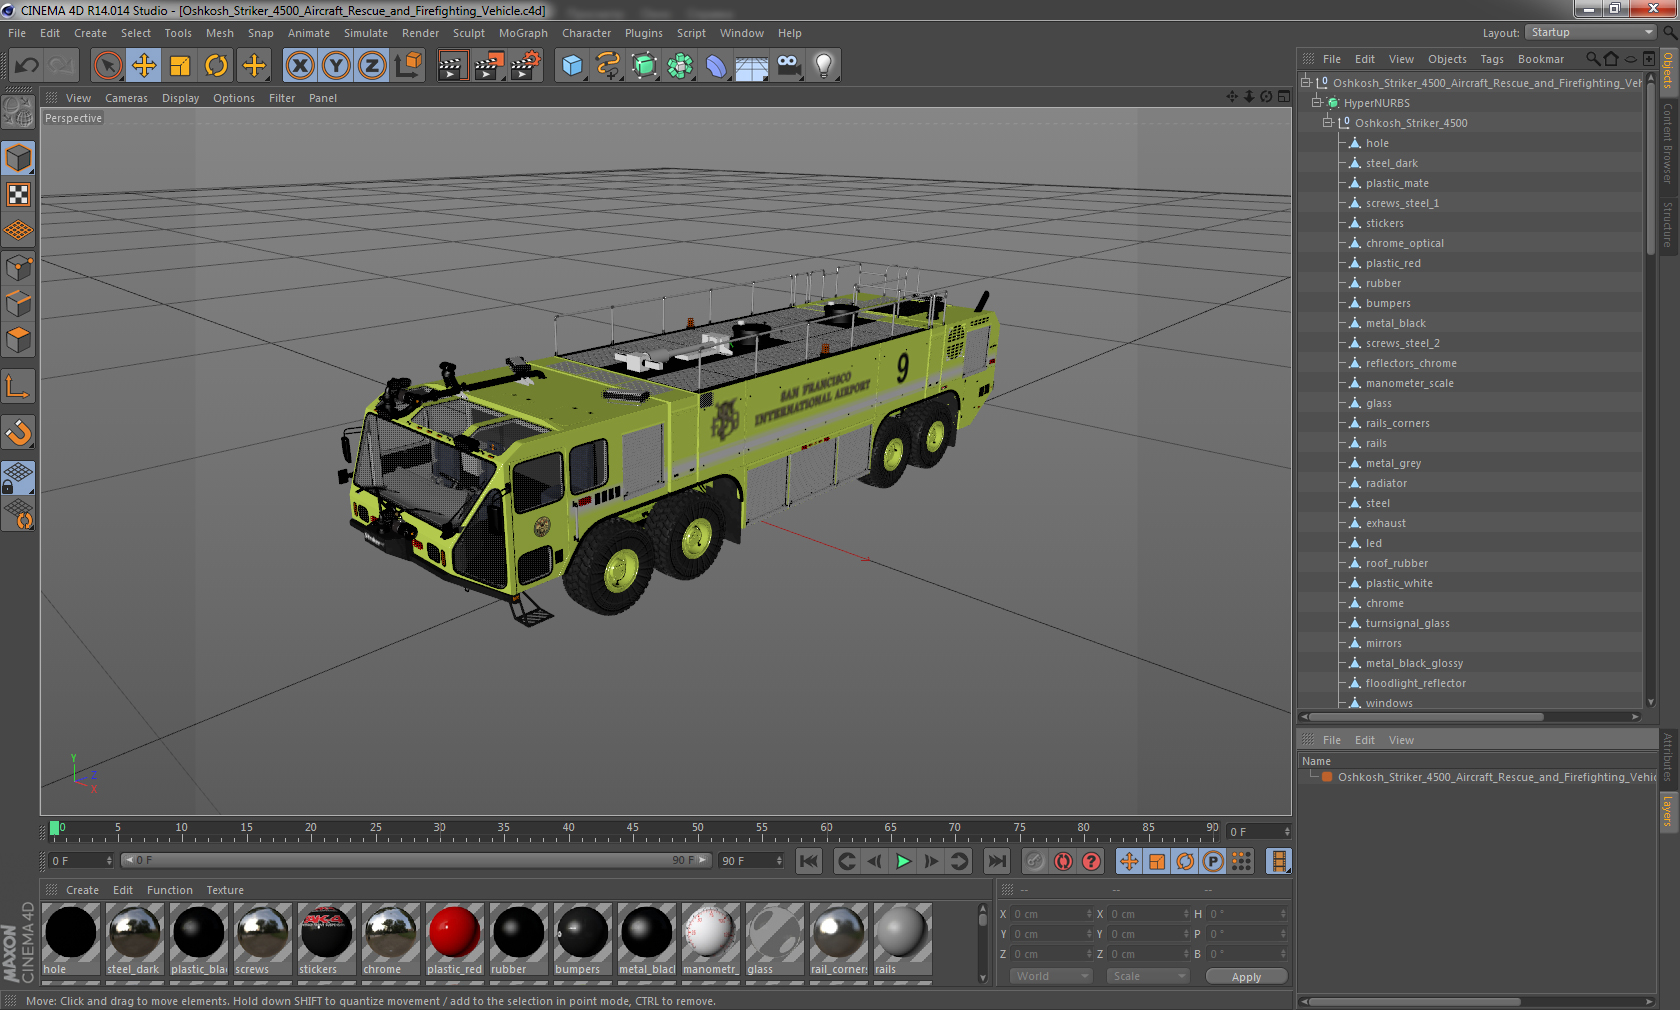Image resolution: width=1680 pixels, height=1010 pixels.
Task: Activate the Scale tool
Action: point(180,66)
